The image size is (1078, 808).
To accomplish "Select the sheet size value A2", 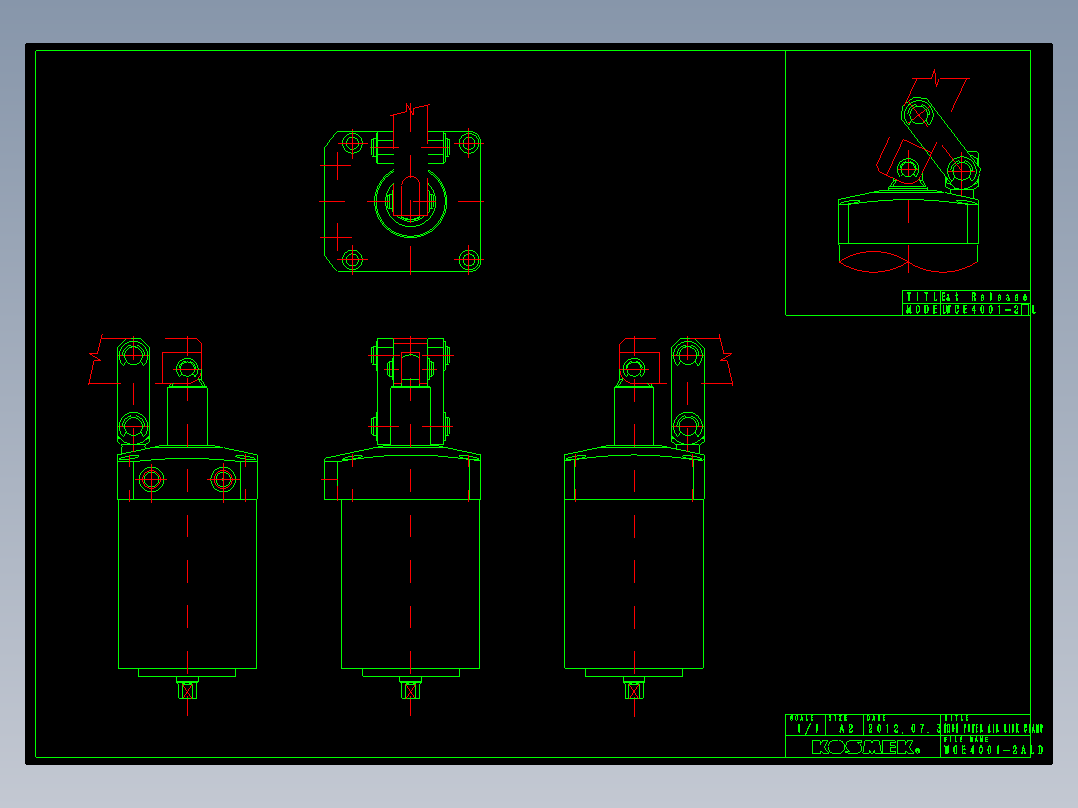I will pyautogui.click(x=846, y=728).
